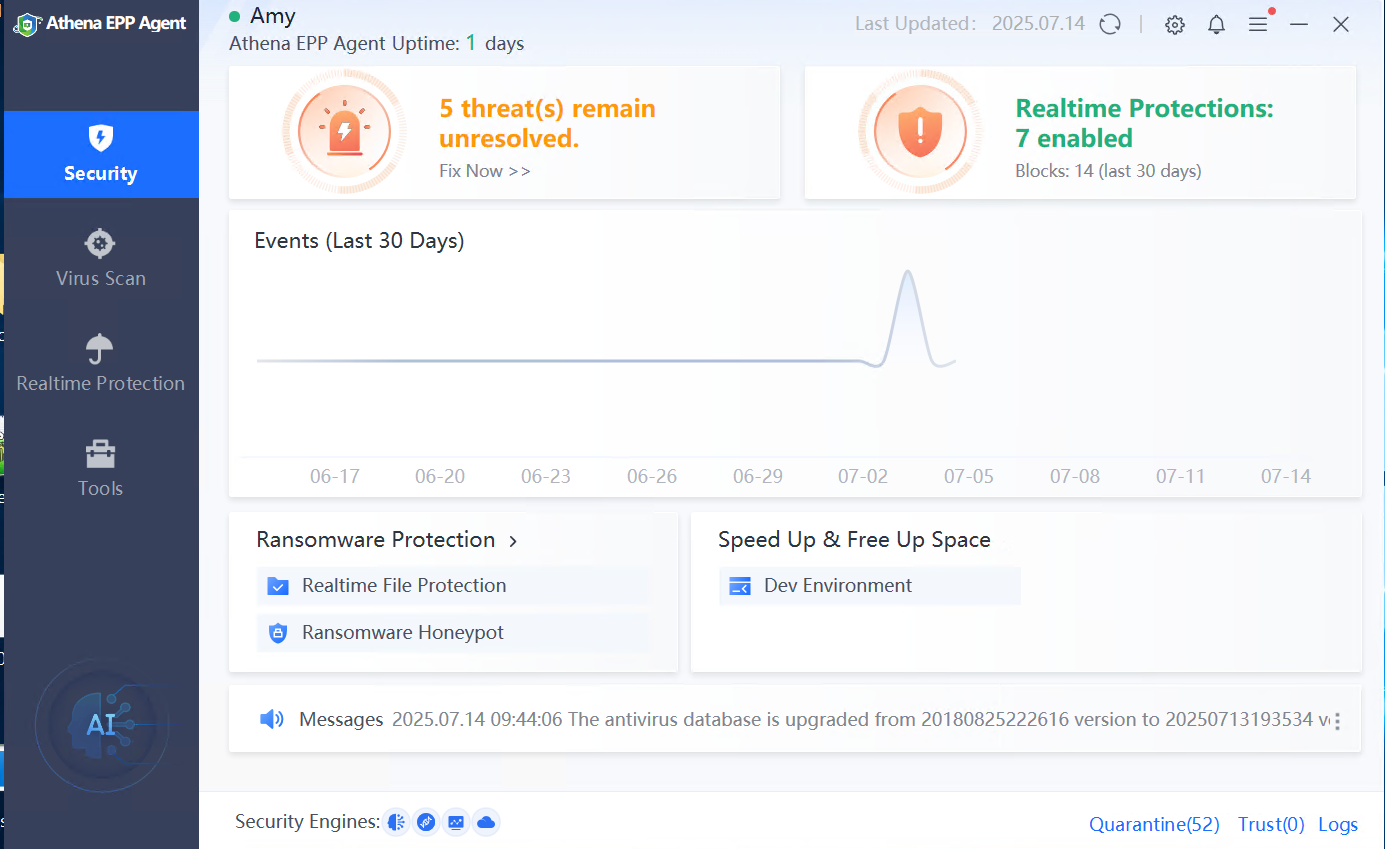Click the event spike on the chart
Image resolution: width=1385 pixels, height=849 pixels.
pyautogui.click(x=908, y=316)
